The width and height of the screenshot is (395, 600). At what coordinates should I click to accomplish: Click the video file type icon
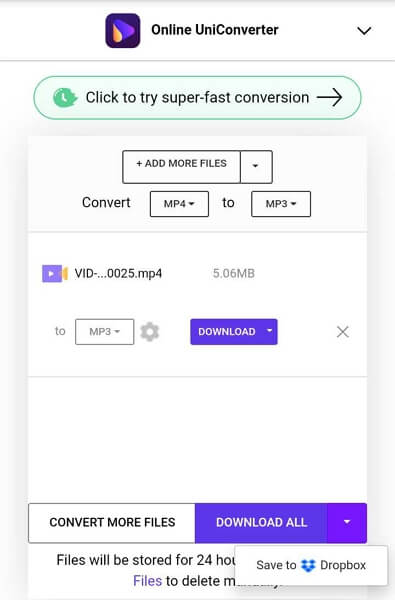pyautogui.click(x=55, y=274)
